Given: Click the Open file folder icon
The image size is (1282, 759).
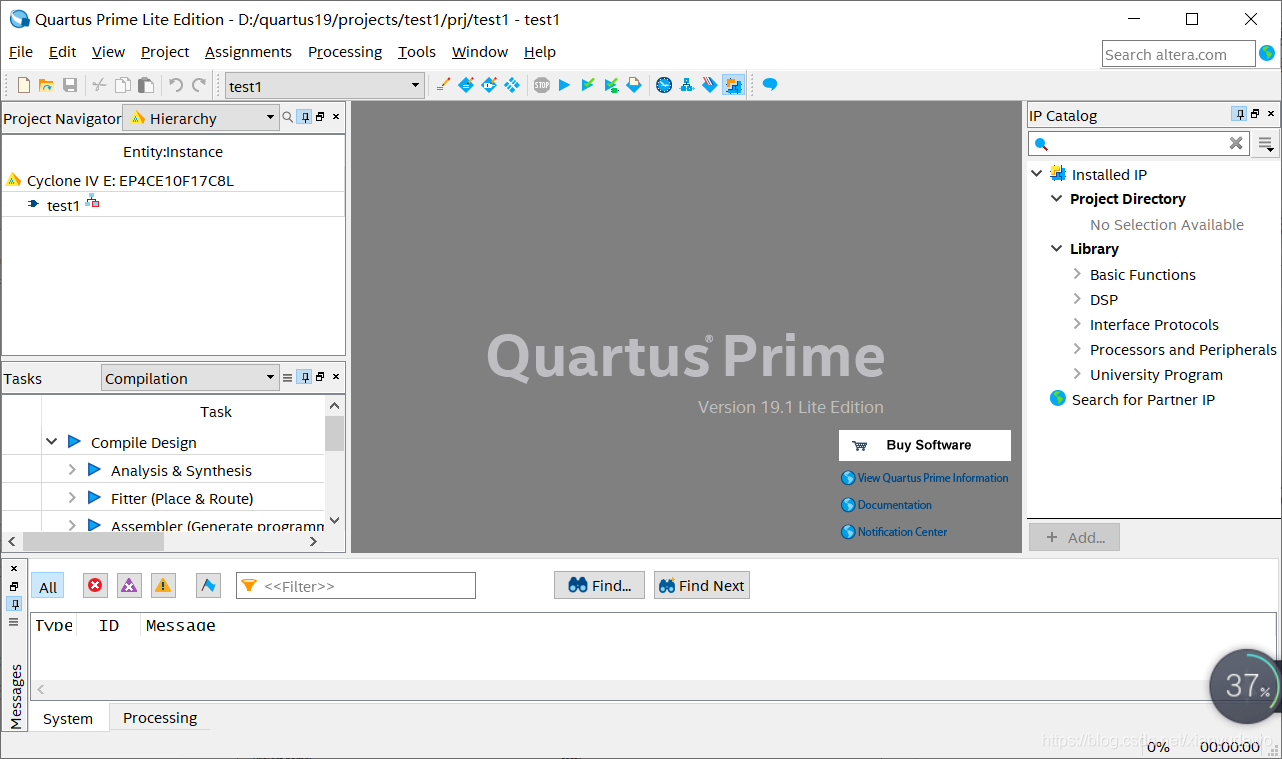Looking at the screenshot, I should (46, 85).
